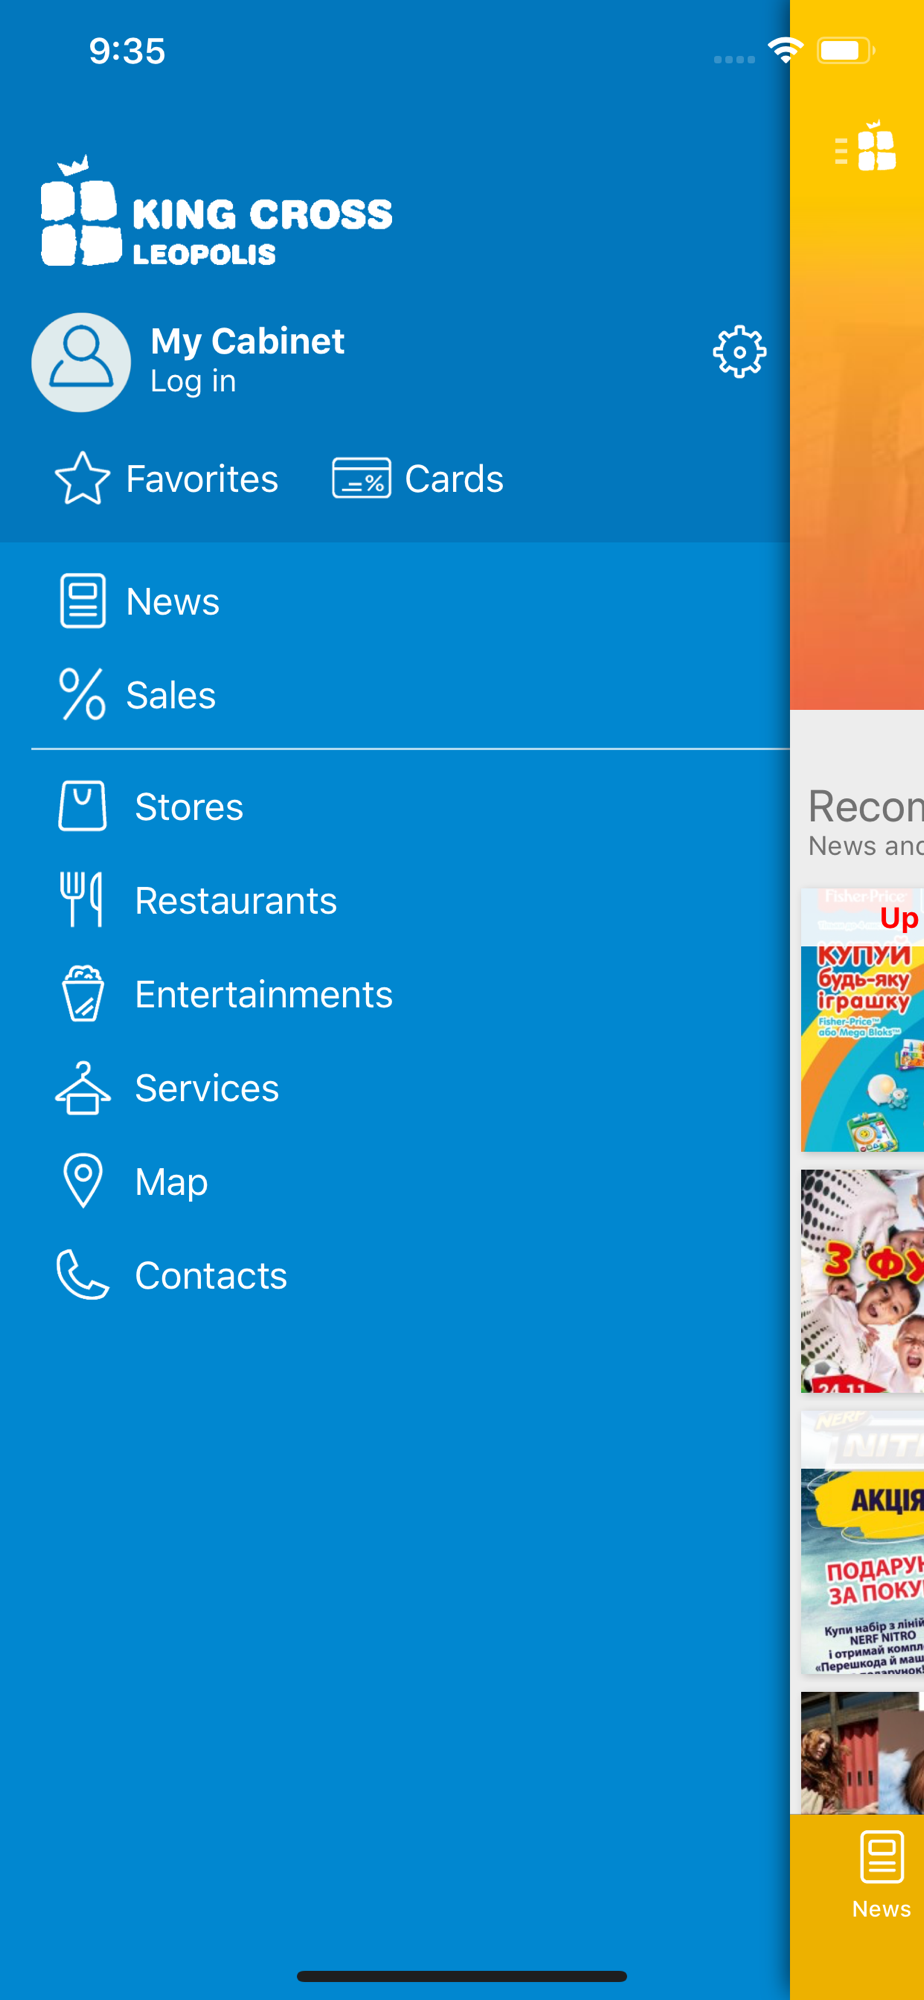Tap the Log in link
Screen dimensions: 924x2000
[x=193, y=381]
